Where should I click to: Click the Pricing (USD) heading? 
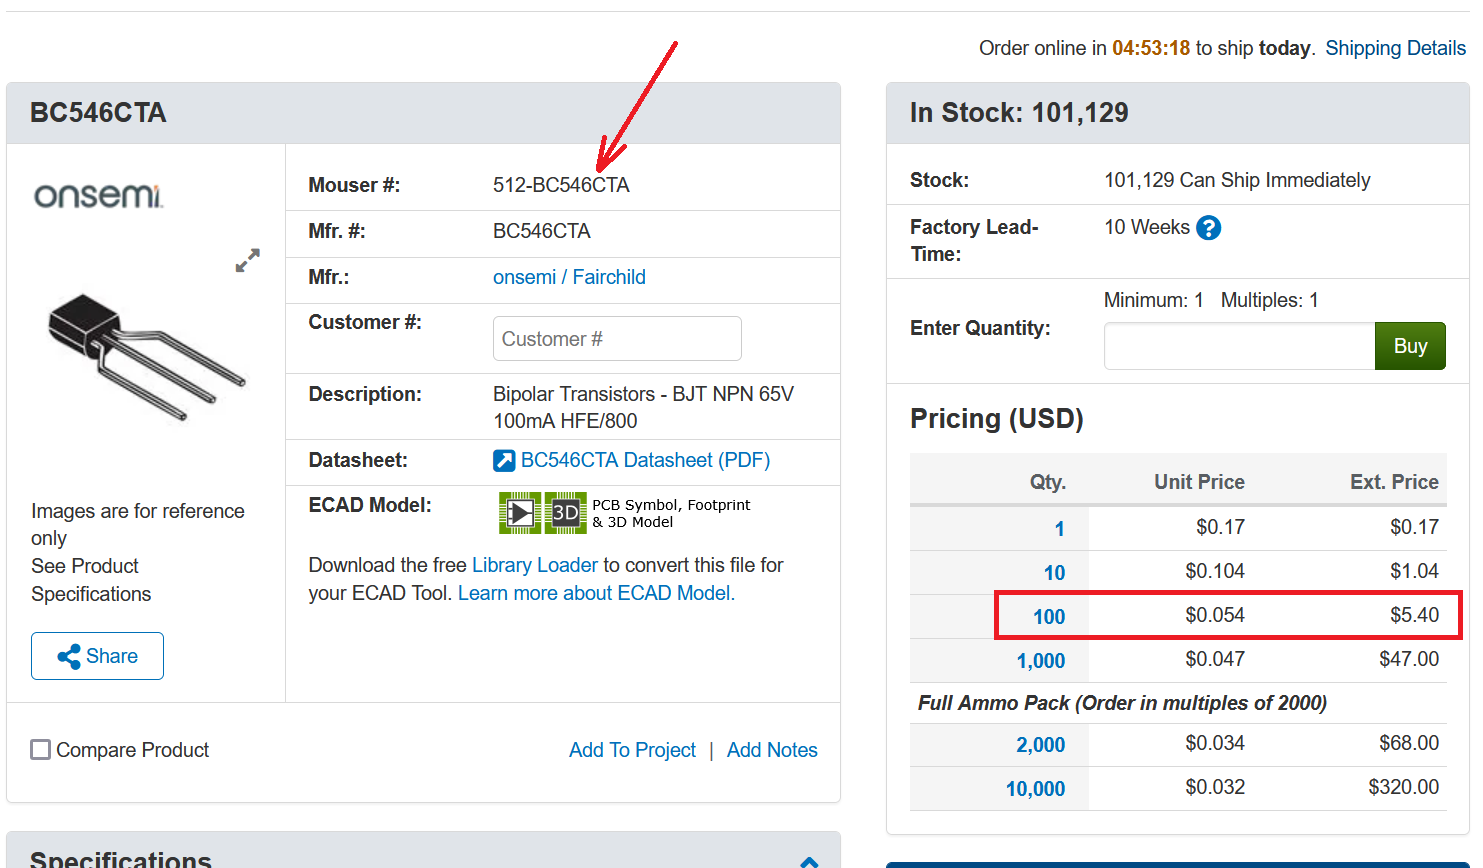pyautogui.click(x=997, y=418)
